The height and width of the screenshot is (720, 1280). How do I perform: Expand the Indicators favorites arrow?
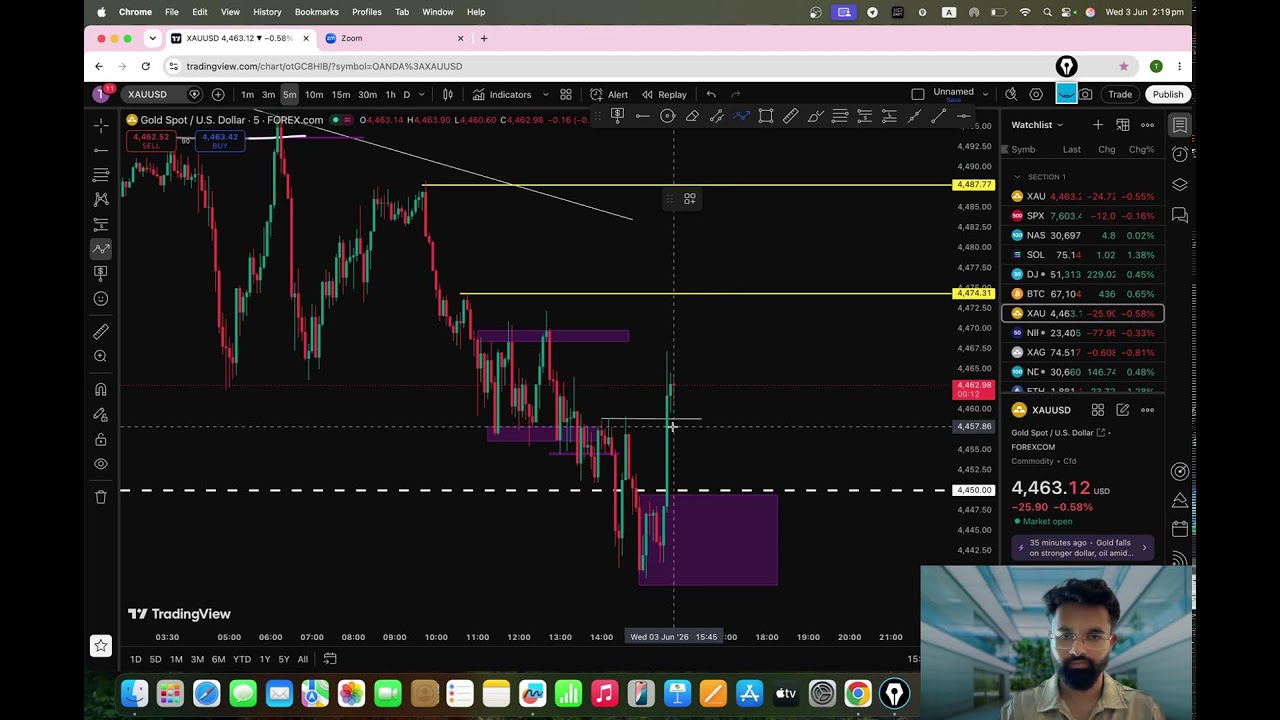point(545,94)
